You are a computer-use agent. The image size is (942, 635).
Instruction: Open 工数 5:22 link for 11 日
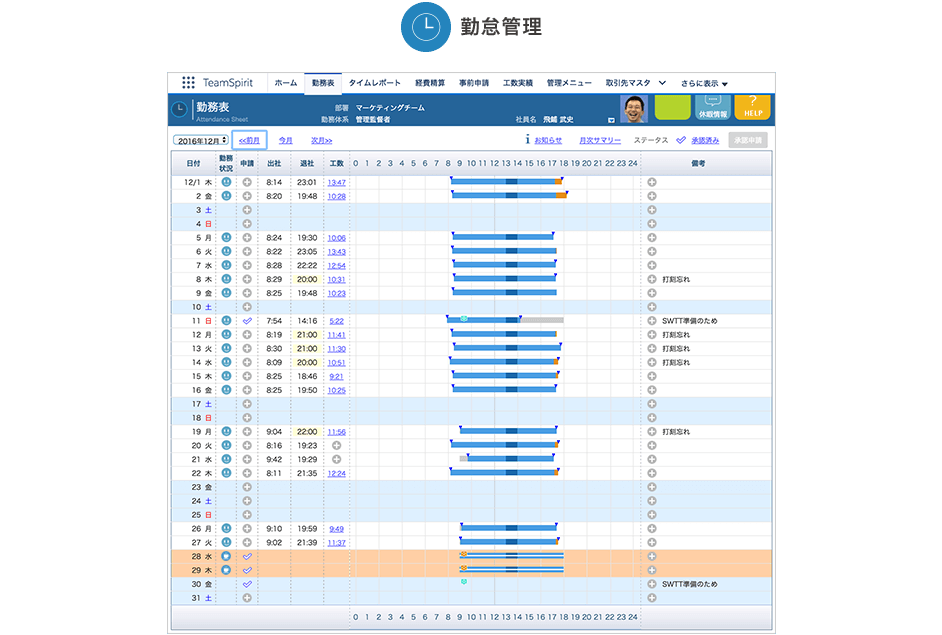[336, 321]
